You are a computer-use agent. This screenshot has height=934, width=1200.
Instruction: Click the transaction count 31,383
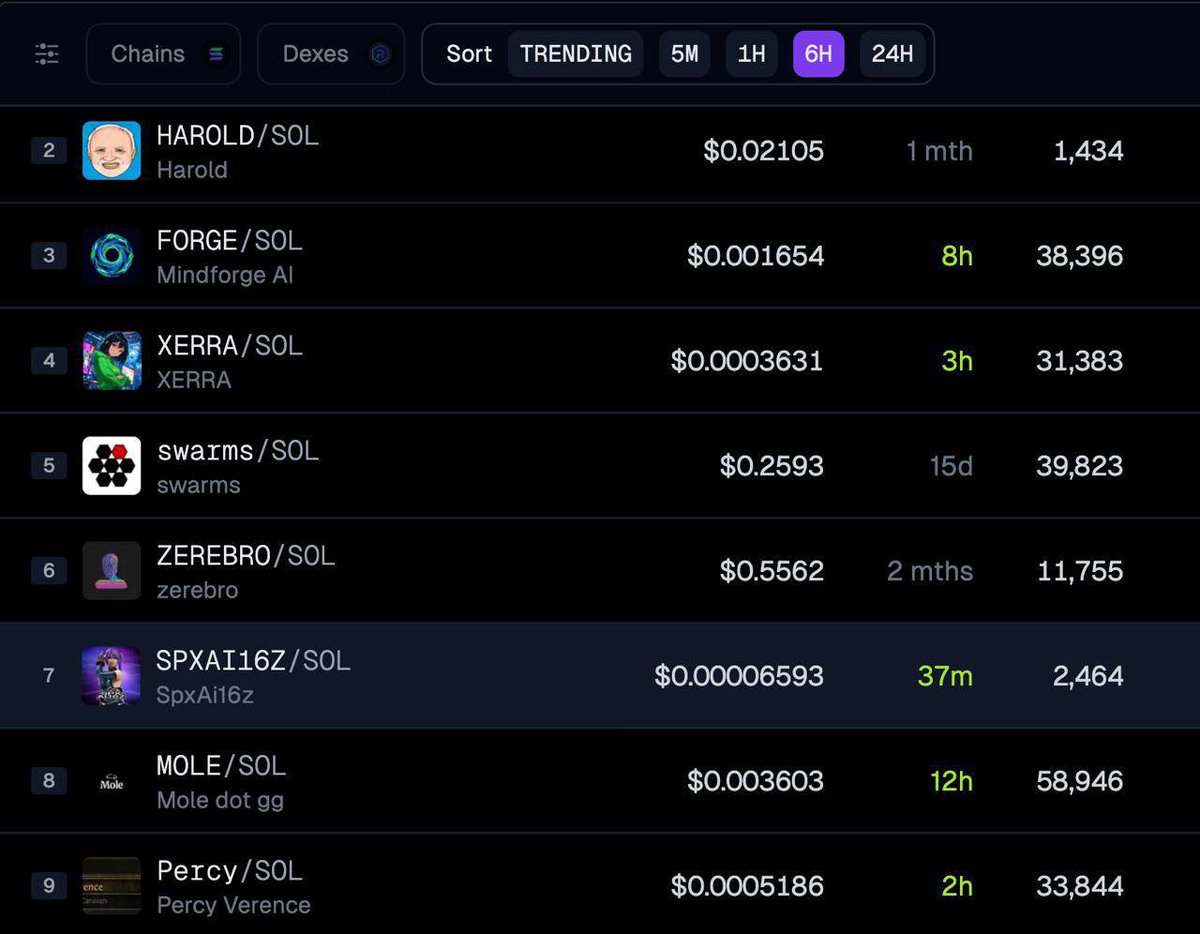(x=1080, y=361)
